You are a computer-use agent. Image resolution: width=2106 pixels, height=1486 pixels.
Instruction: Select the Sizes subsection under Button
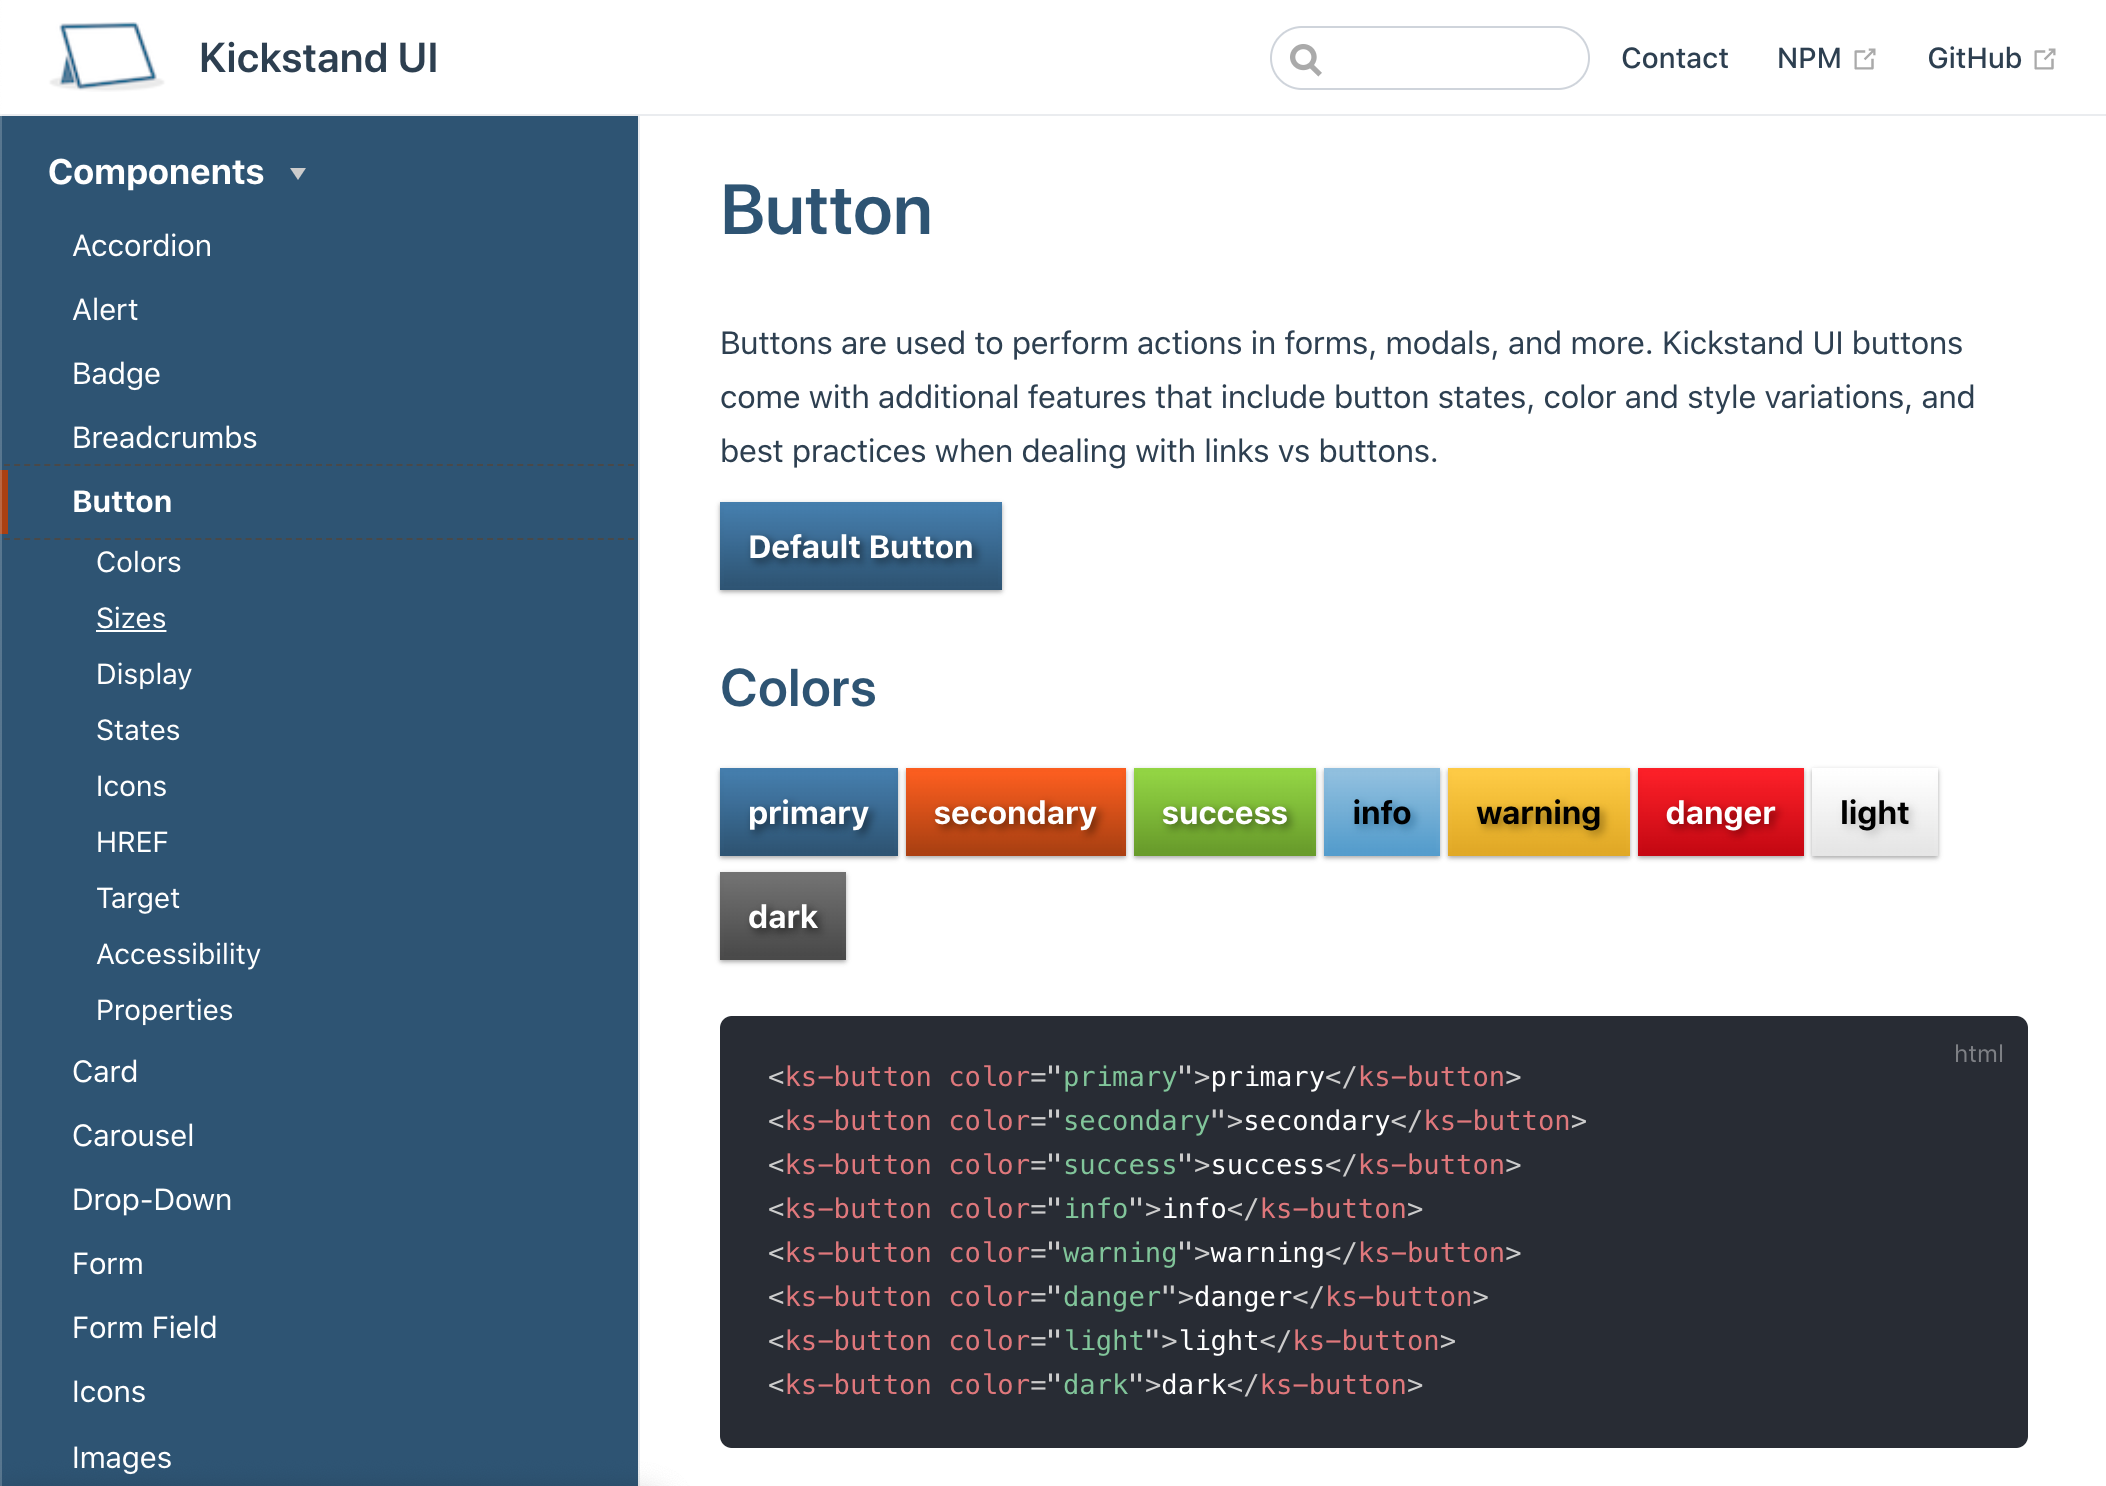click(131, 618)
